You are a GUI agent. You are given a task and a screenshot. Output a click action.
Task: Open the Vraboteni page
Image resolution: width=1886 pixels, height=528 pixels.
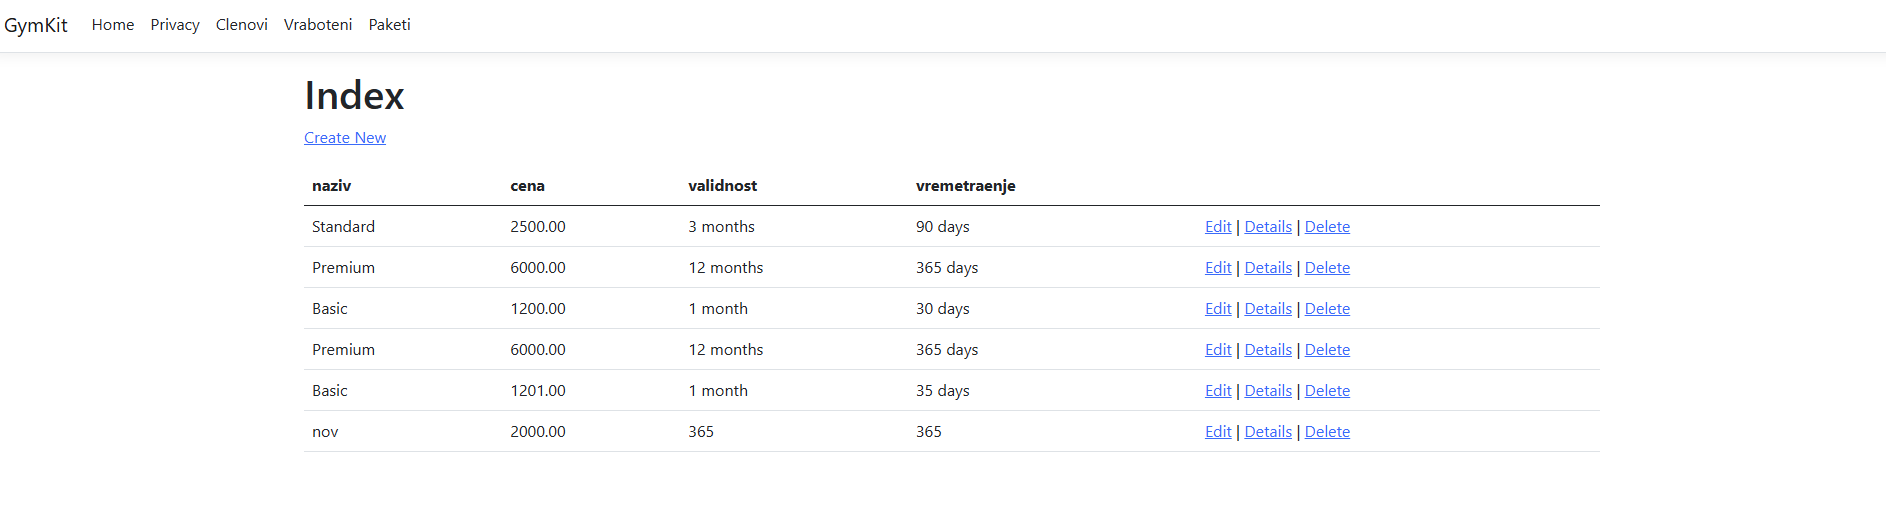tap(318, 25)
